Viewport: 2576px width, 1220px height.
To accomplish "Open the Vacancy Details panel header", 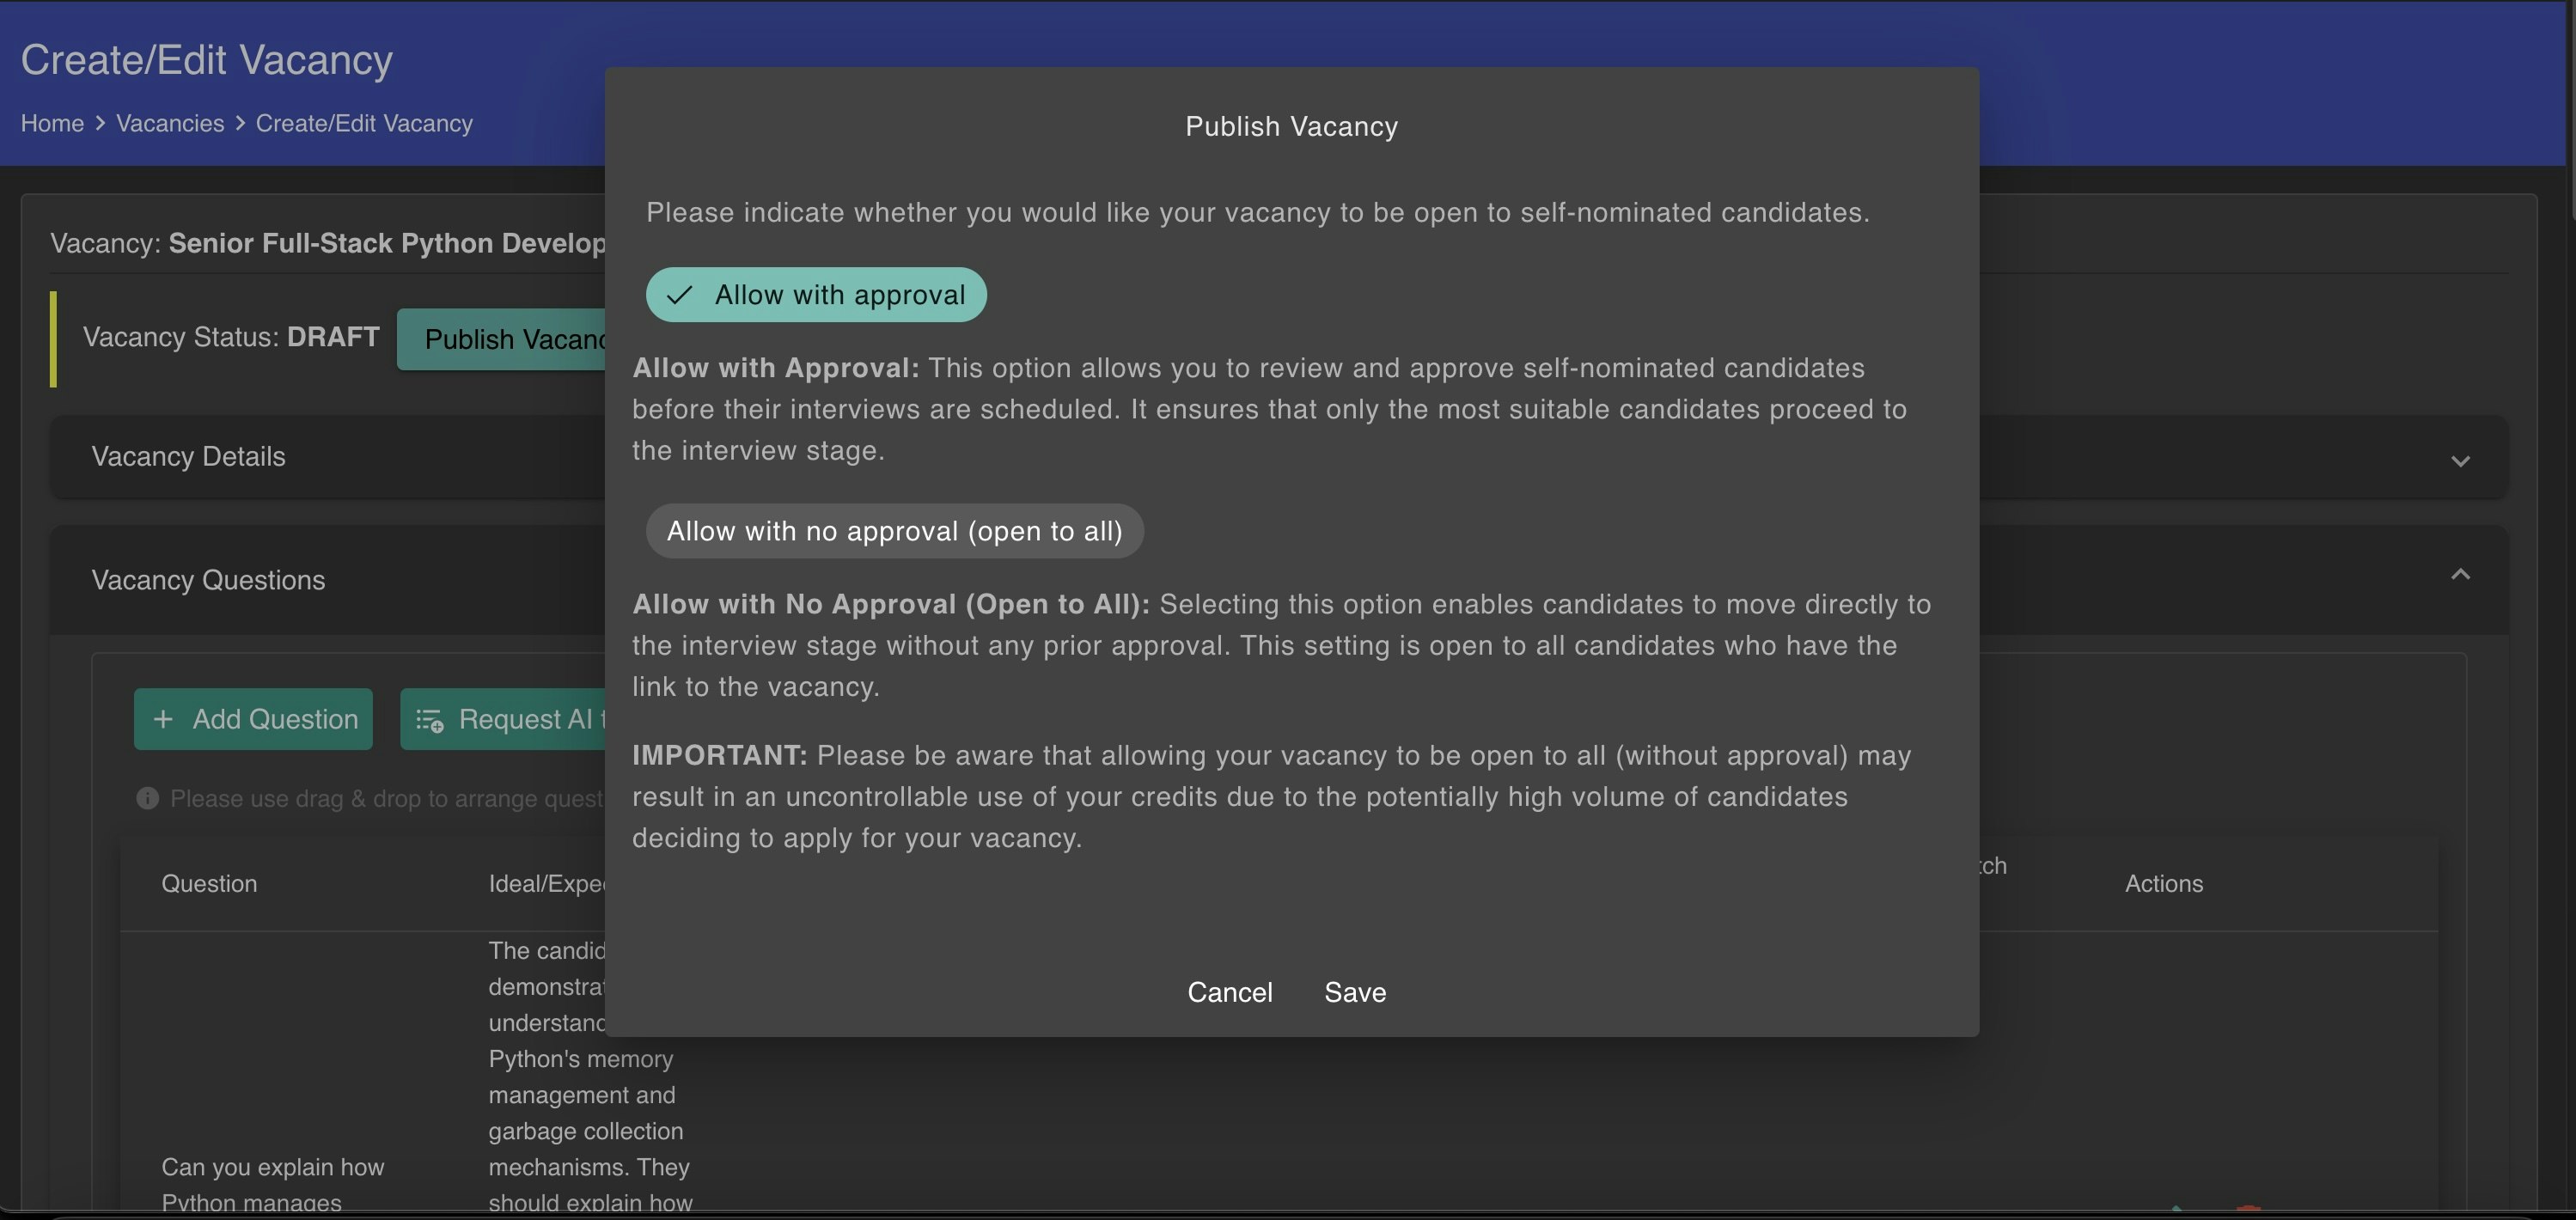I will pyautogui.click(x=188, y=457).
